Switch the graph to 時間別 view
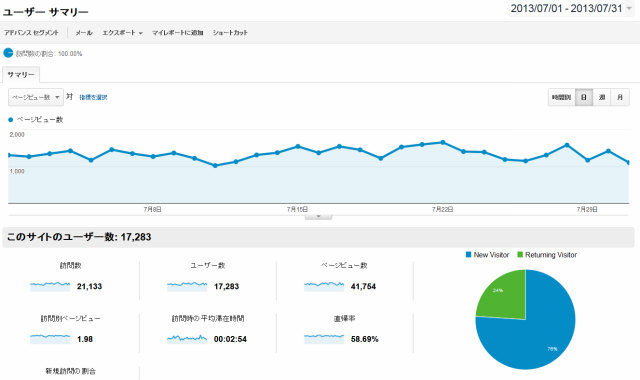 [562, 98]
